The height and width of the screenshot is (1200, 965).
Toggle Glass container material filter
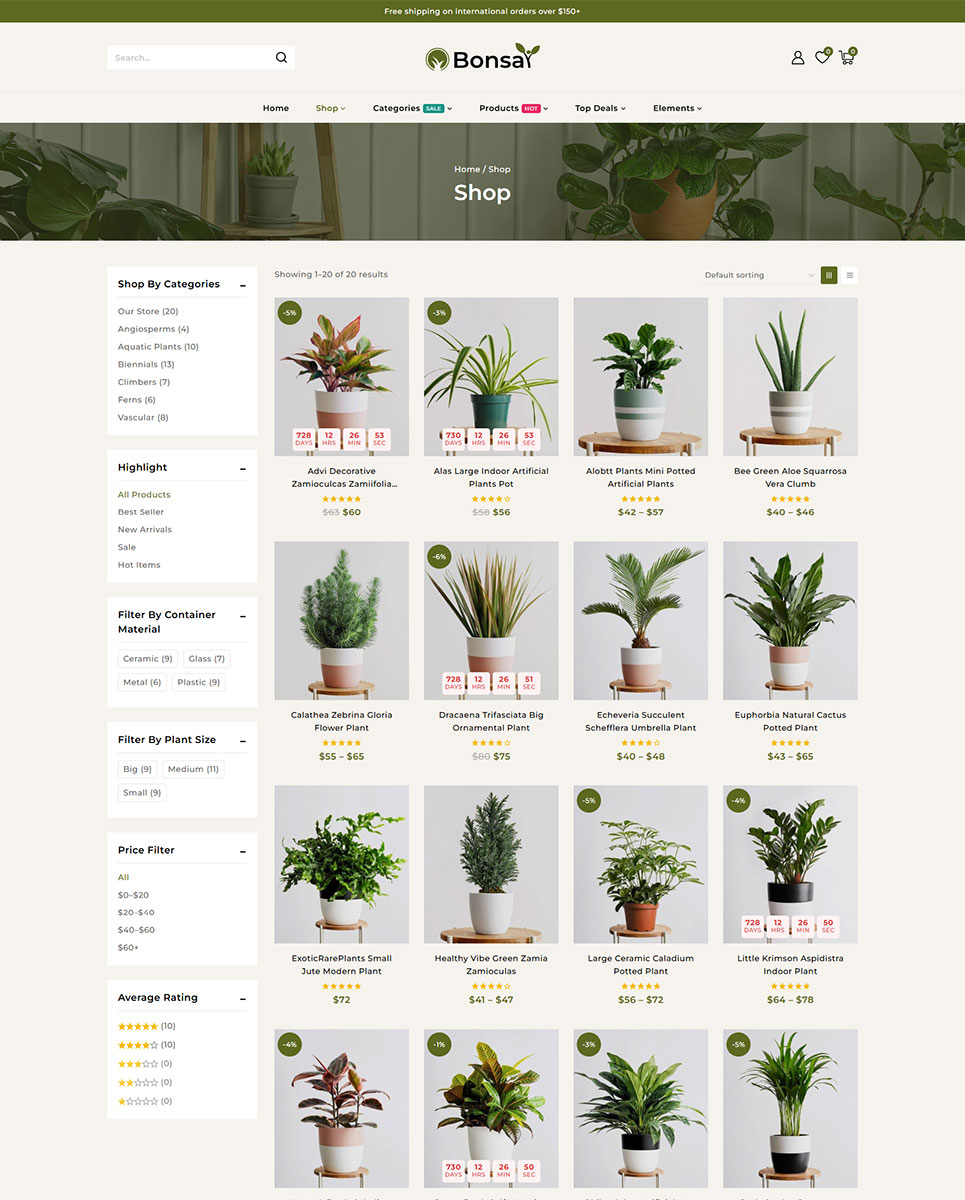pos(207,659)
